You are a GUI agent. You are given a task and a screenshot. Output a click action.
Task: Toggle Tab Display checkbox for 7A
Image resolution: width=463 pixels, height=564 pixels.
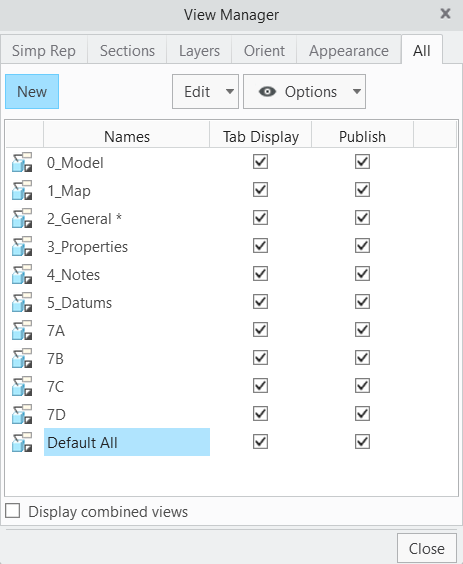[260, 330]
